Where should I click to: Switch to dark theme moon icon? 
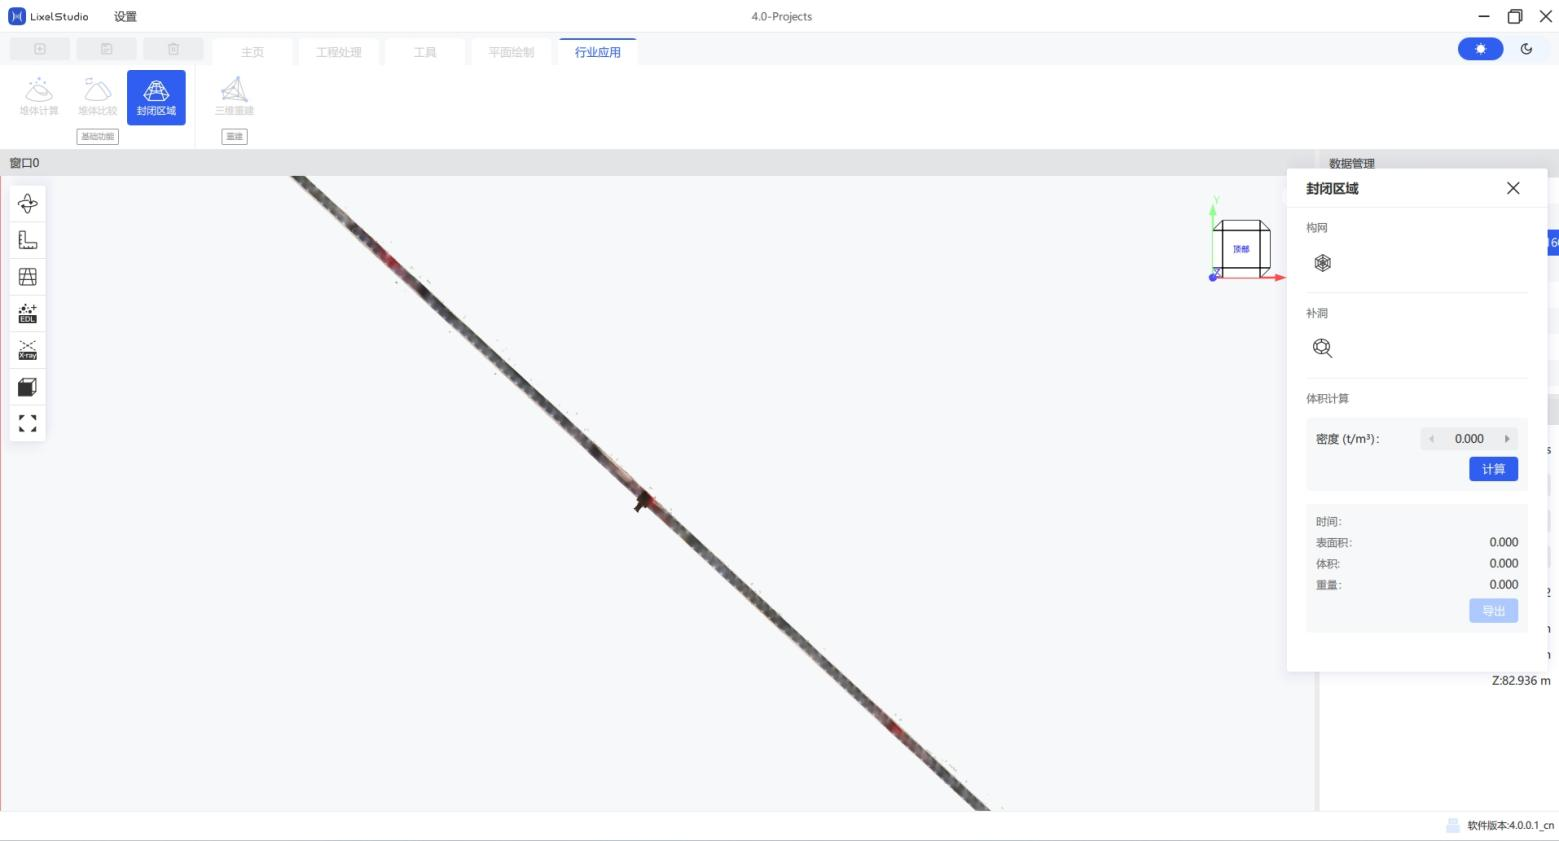[x=1527, y=49]
